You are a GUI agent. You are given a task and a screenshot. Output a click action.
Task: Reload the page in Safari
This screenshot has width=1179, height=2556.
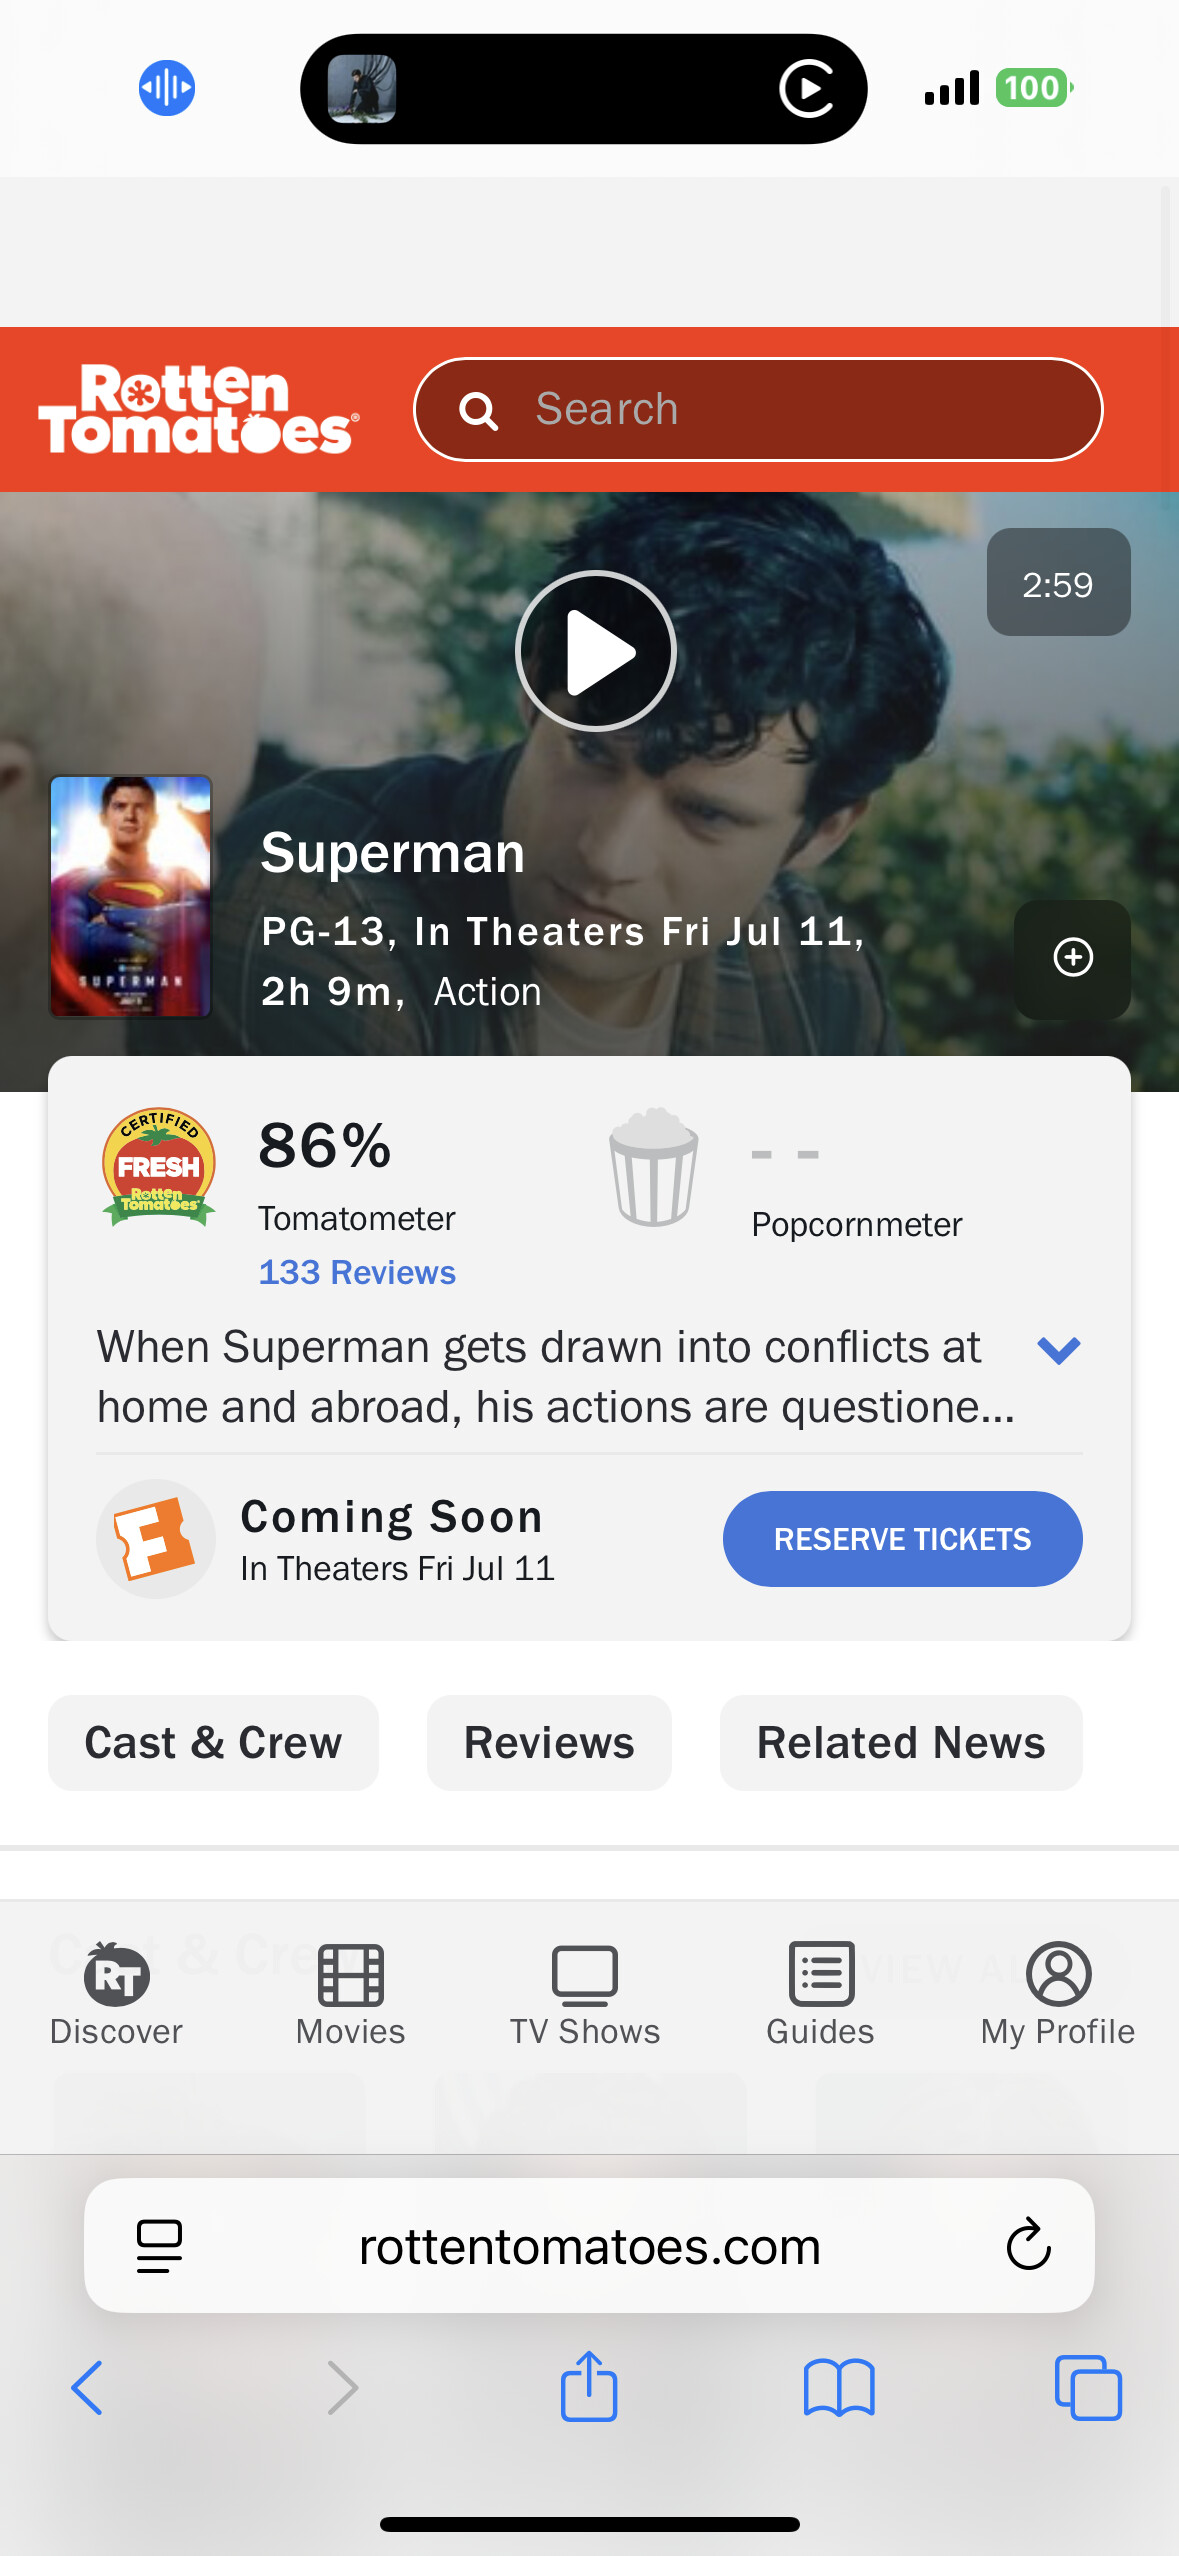coord(1028,2245)
